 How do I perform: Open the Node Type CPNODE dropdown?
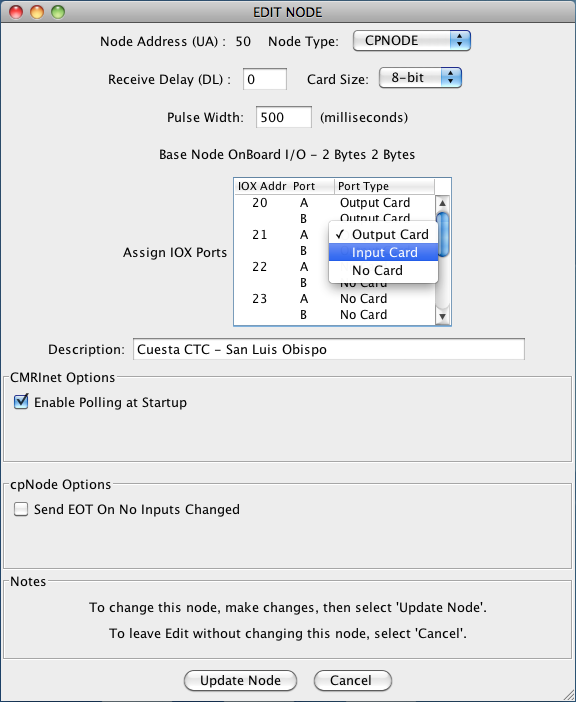pyautogui.click(x=411, y=41)
